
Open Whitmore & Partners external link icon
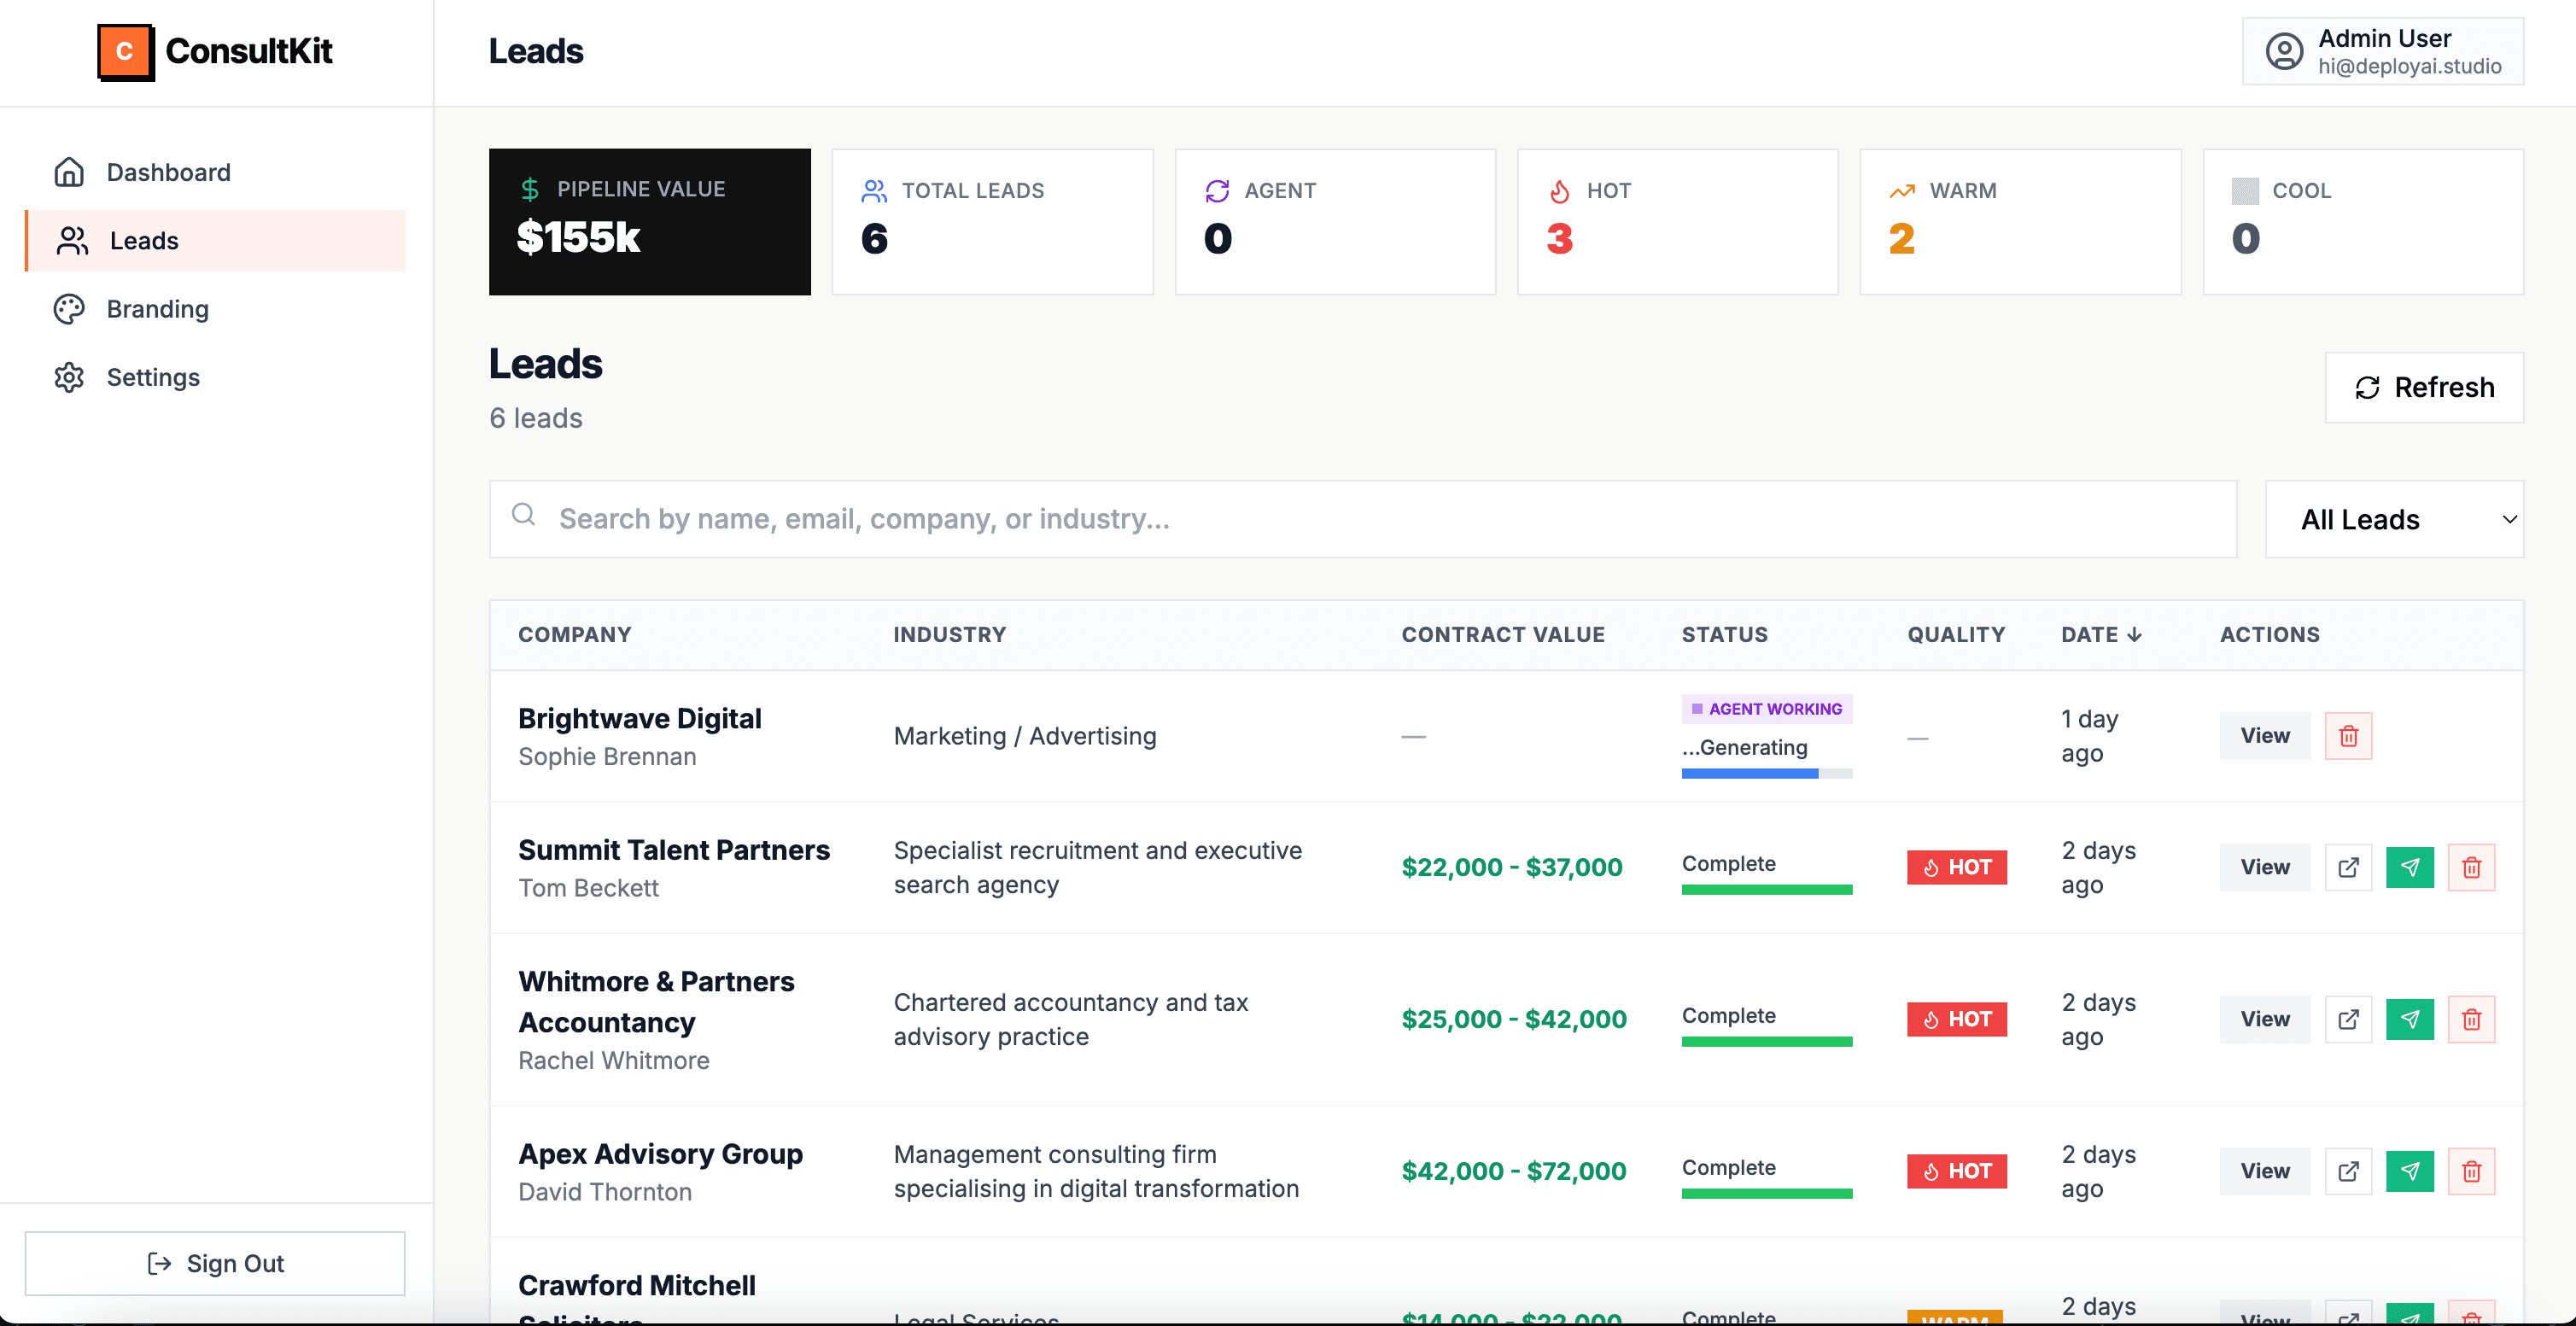2348,1019
